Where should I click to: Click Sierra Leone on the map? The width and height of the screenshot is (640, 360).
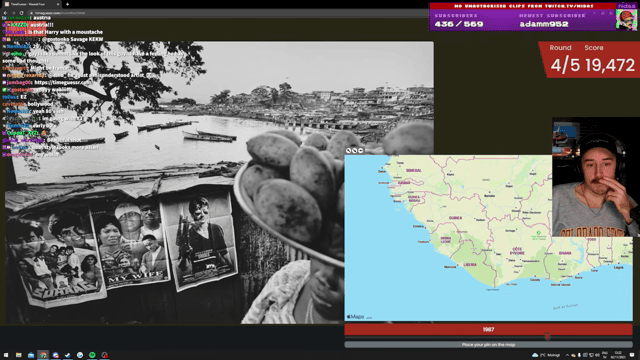click(446, 240)
